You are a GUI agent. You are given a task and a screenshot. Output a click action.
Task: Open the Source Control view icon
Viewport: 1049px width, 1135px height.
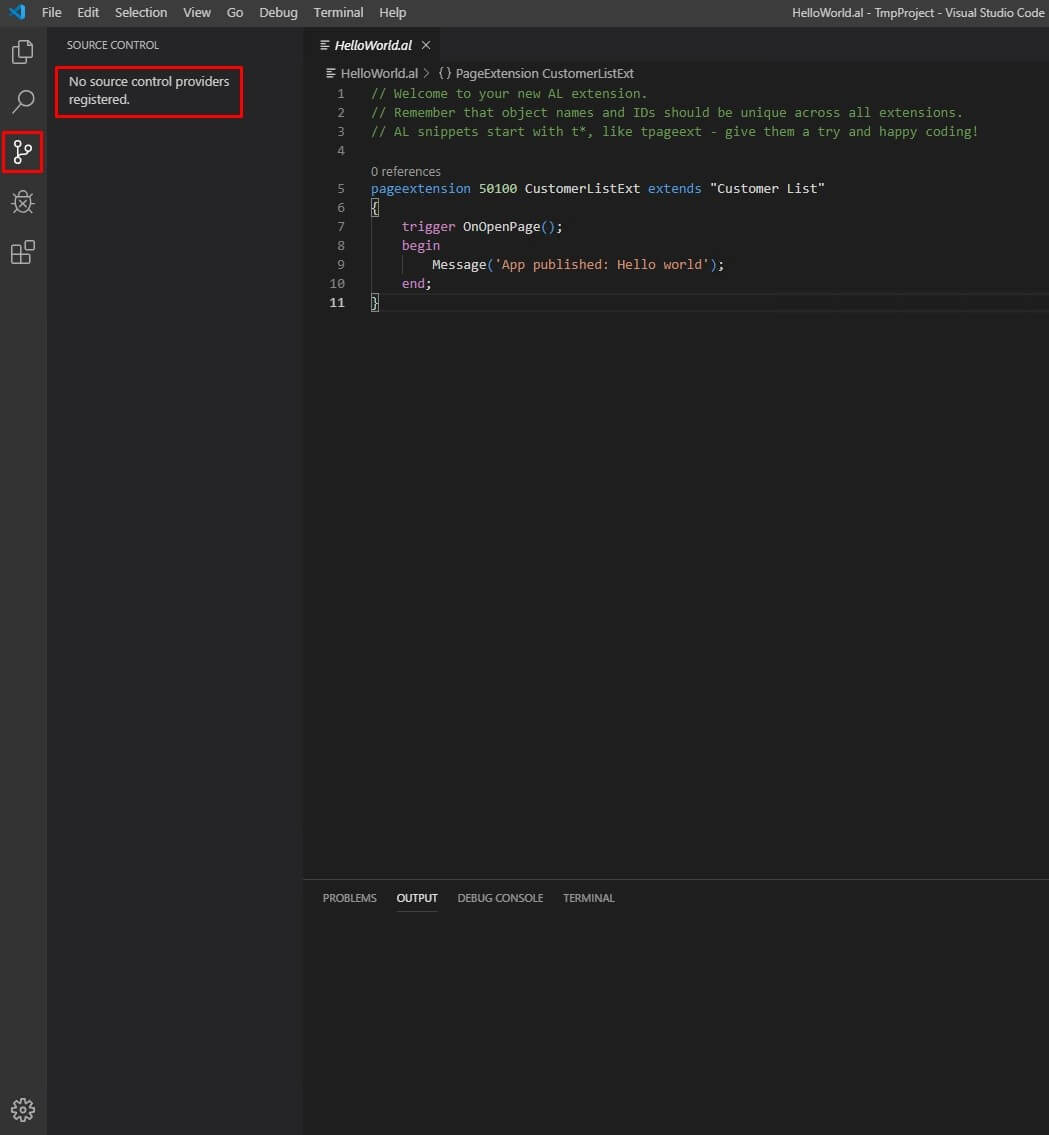pyautogui.click(x=22, y=152)
